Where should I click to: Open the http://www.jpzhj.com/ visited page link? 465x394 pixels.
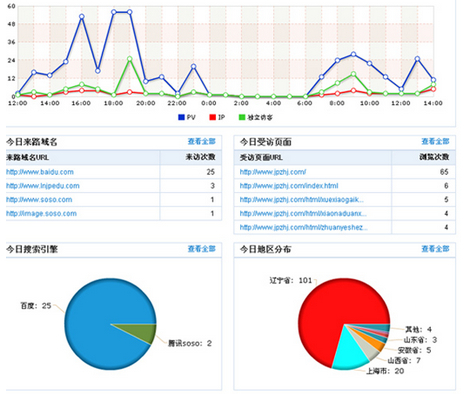(273, 172)
